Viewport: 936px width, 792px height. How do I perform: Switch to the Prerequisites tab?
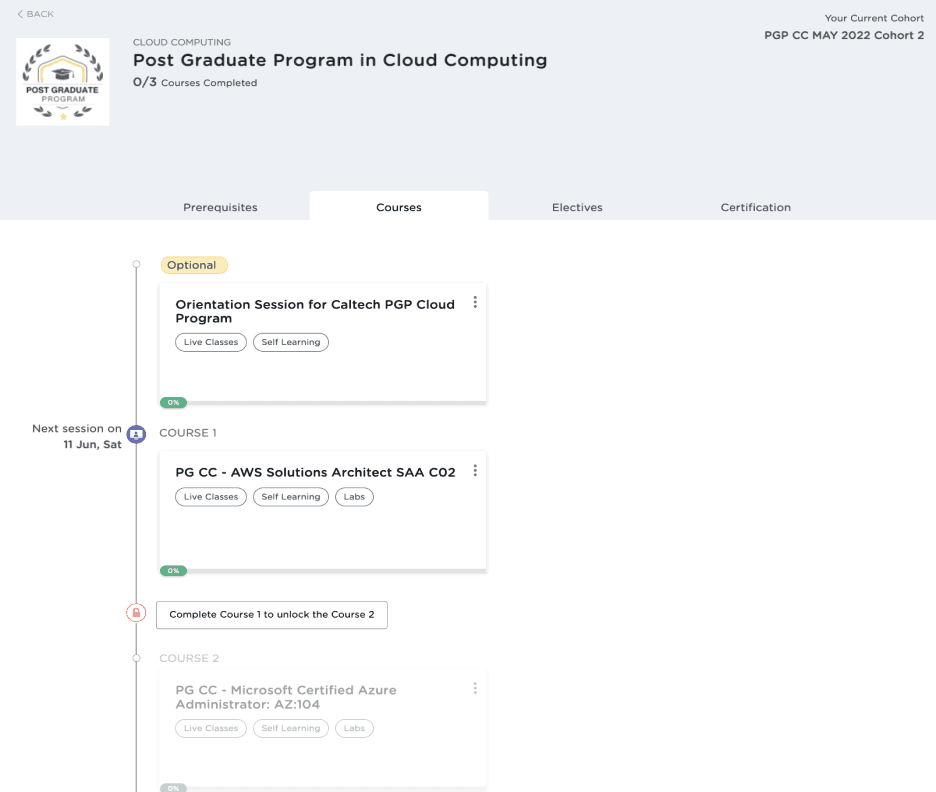[x=220, y=207]
